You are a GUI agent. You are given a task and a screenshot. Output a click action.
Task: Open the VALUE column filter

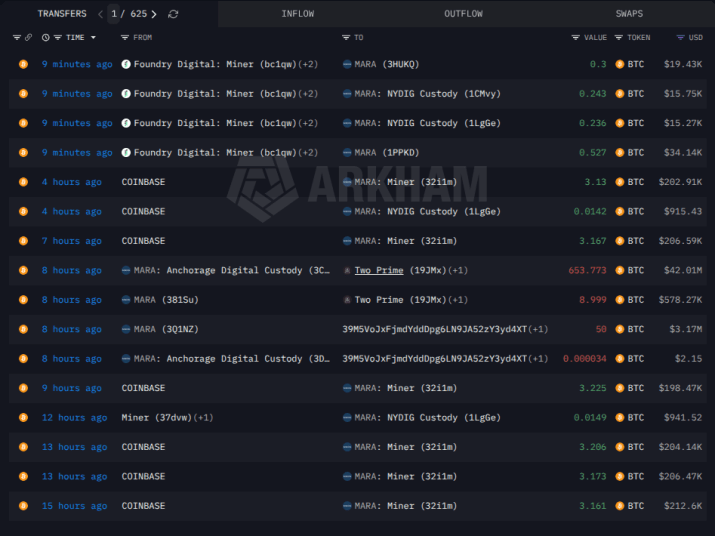coord(576,38)
